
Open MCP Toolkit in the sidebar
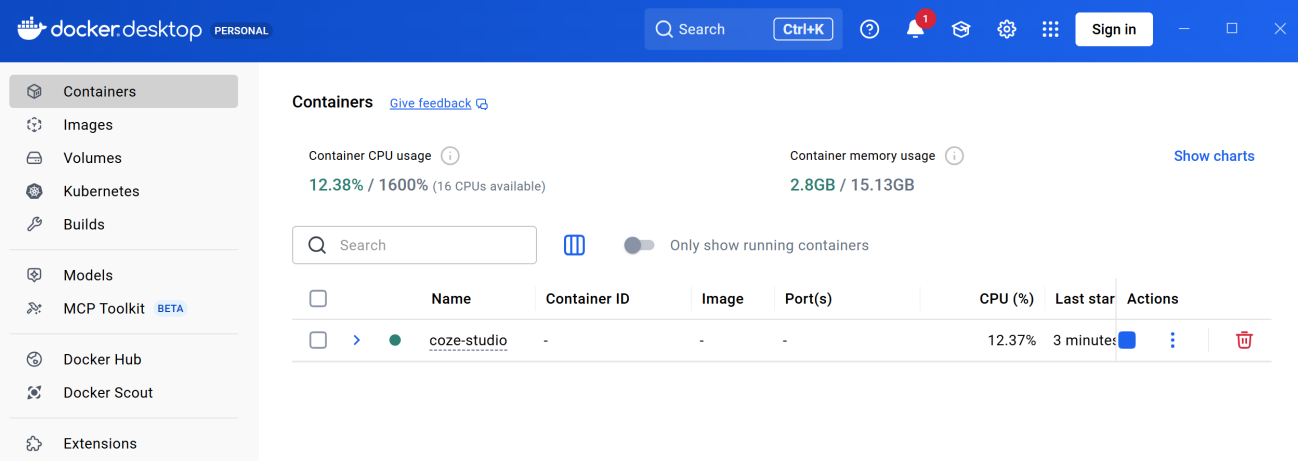(124, 308)
